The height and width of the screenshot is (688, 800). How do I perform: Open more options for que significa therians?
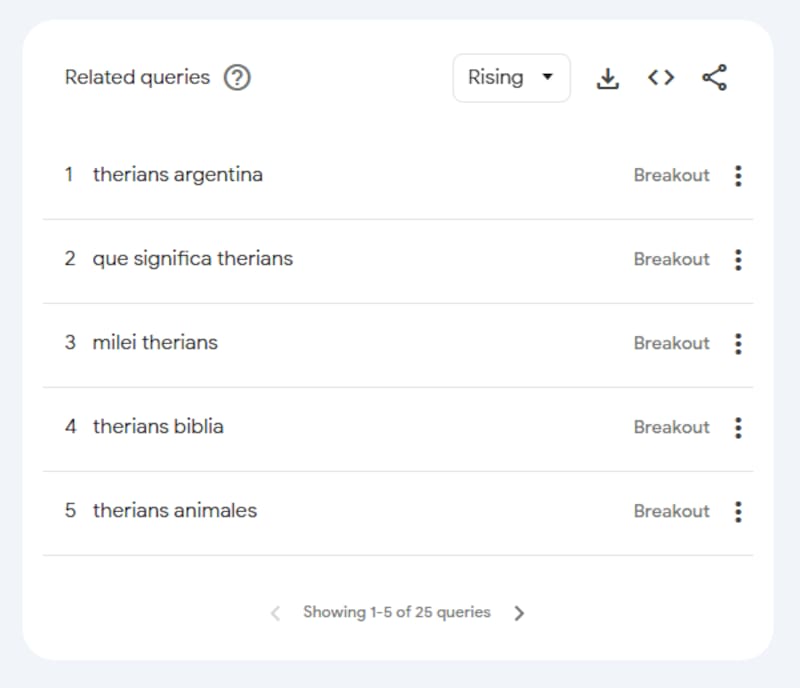pyautogui.click(x=738, y=260)
